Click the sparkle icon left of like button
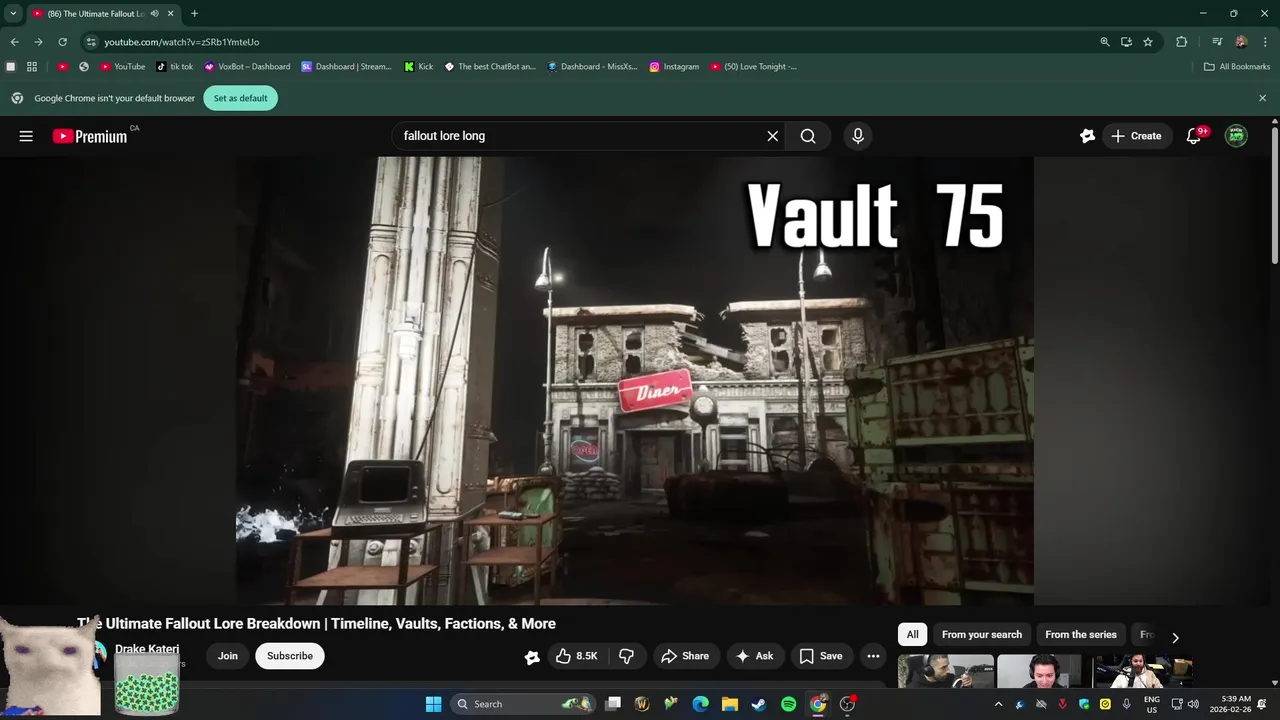This screenshot has height=720, width=1280. [532, 657]
